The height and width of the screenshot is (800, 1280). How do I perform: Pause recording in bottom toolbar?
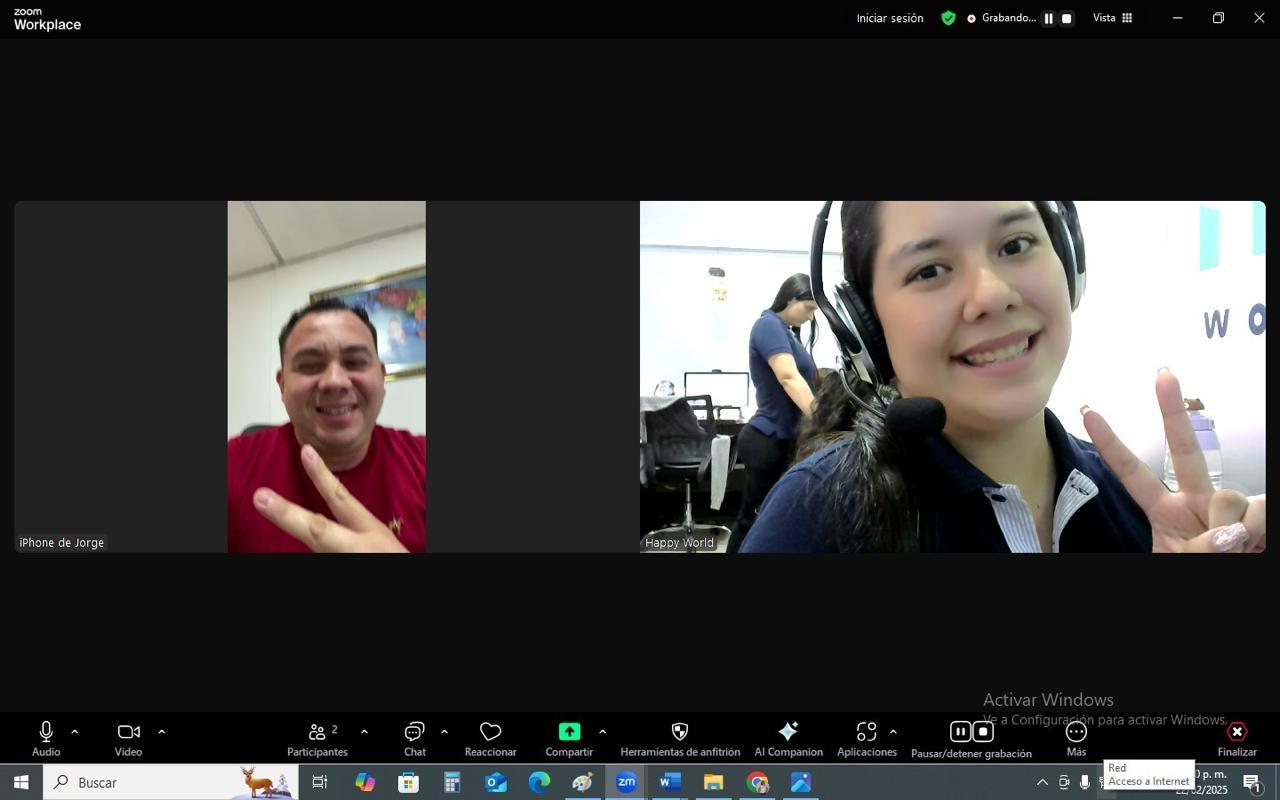tap(960, 731)
